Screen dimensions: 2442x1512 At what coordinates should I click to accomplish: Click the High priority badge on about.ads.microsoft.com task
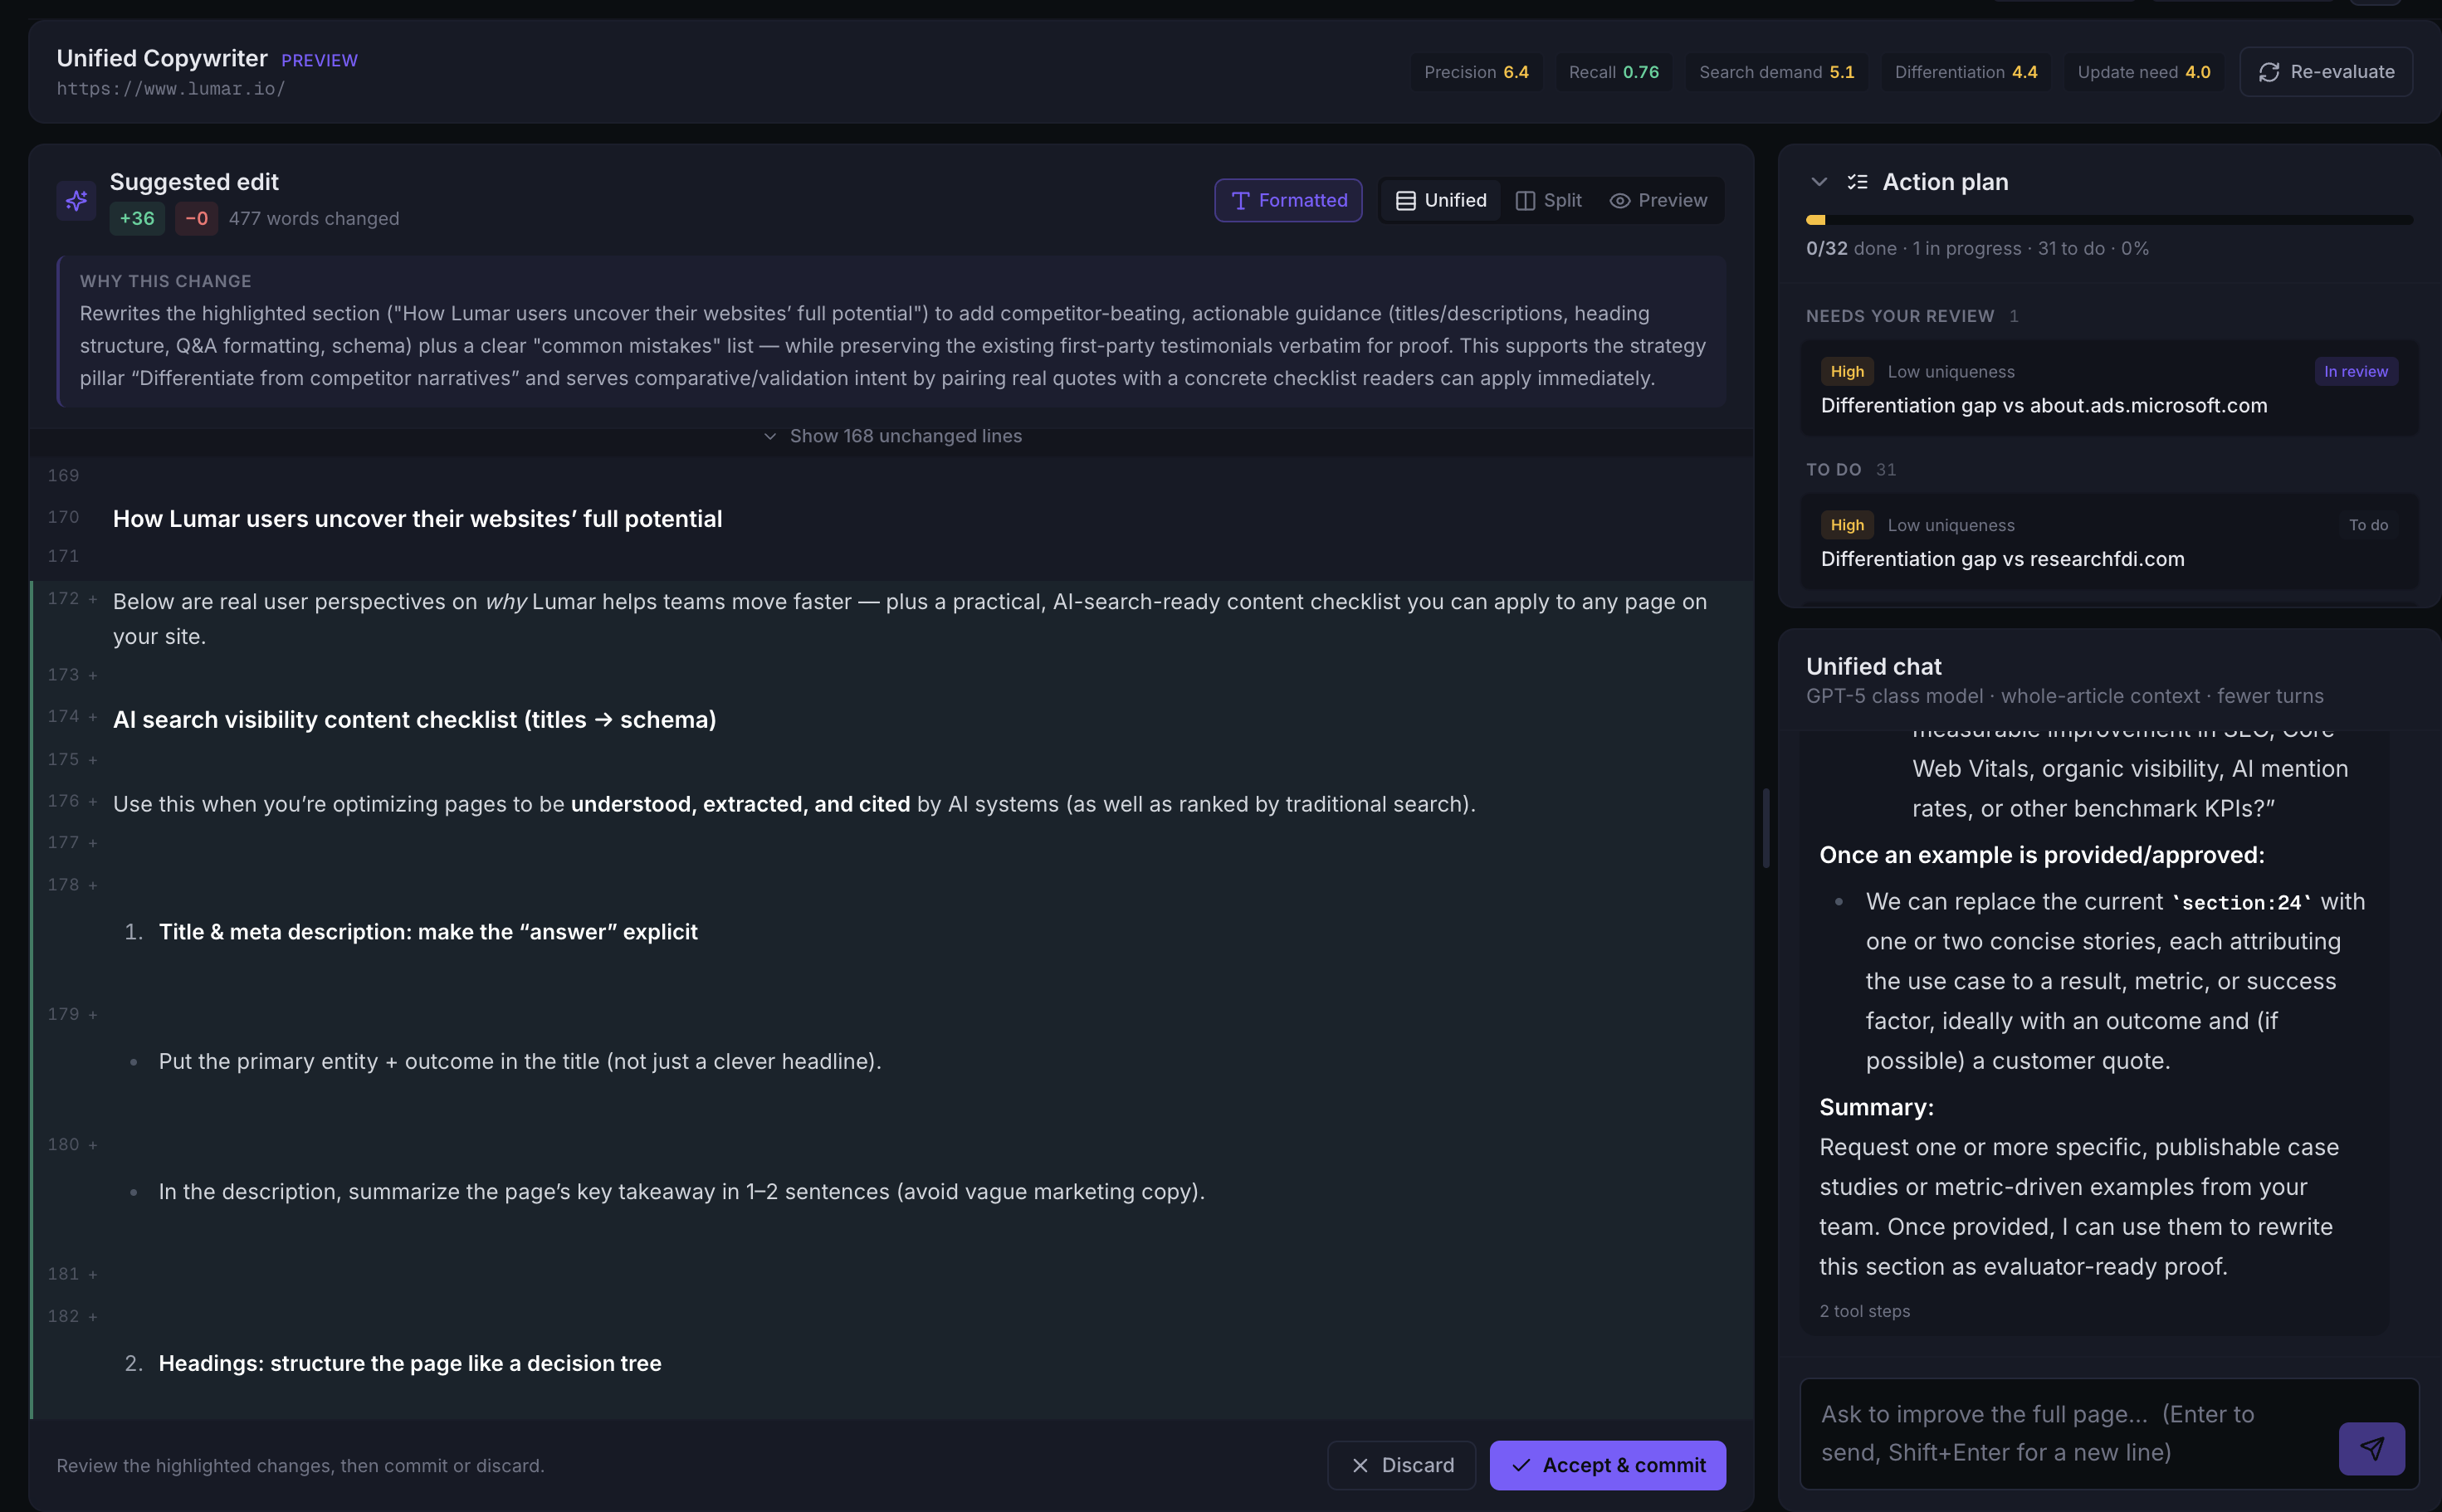click(1847, 372)
